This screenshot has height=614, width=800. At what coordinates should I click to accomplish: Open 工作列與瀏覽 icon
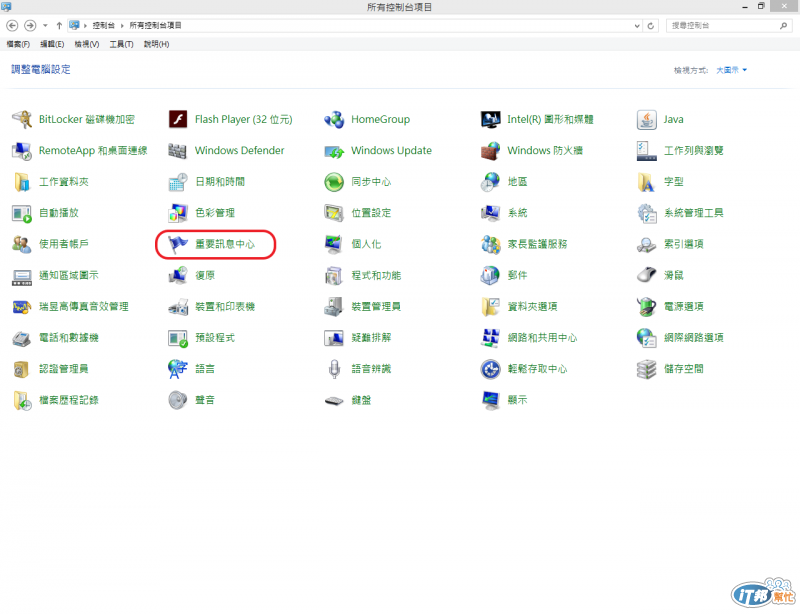pos(646,151)
